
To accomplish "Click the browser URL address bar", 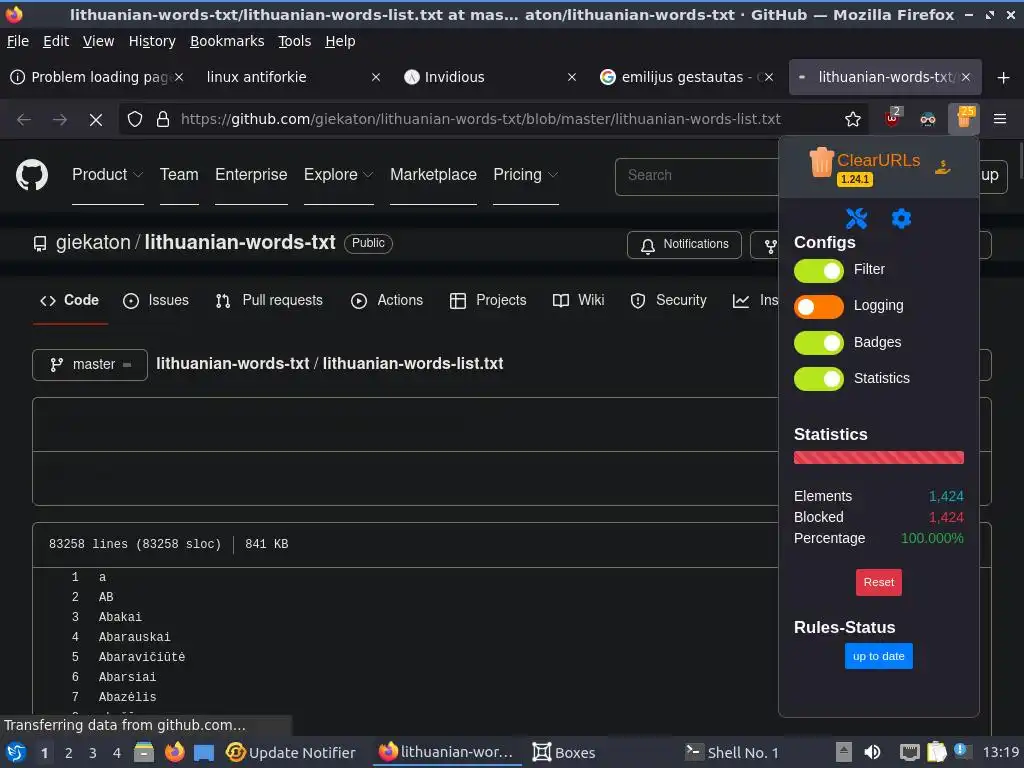I will (481, 119).
